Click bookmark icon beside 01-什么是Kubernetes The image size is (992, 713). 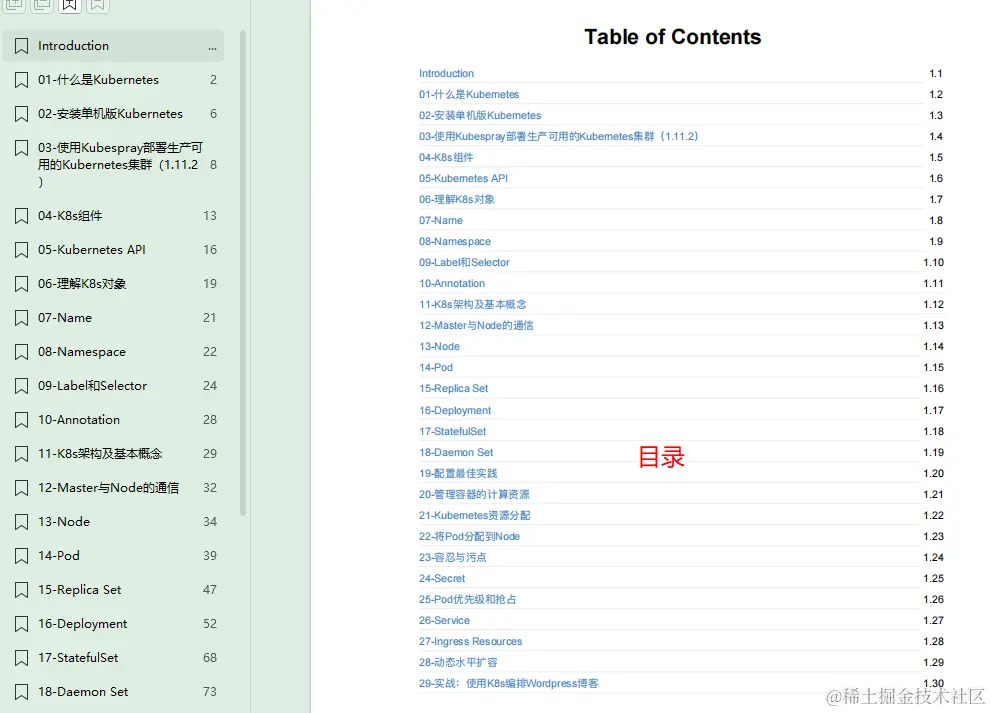(22, 80)
